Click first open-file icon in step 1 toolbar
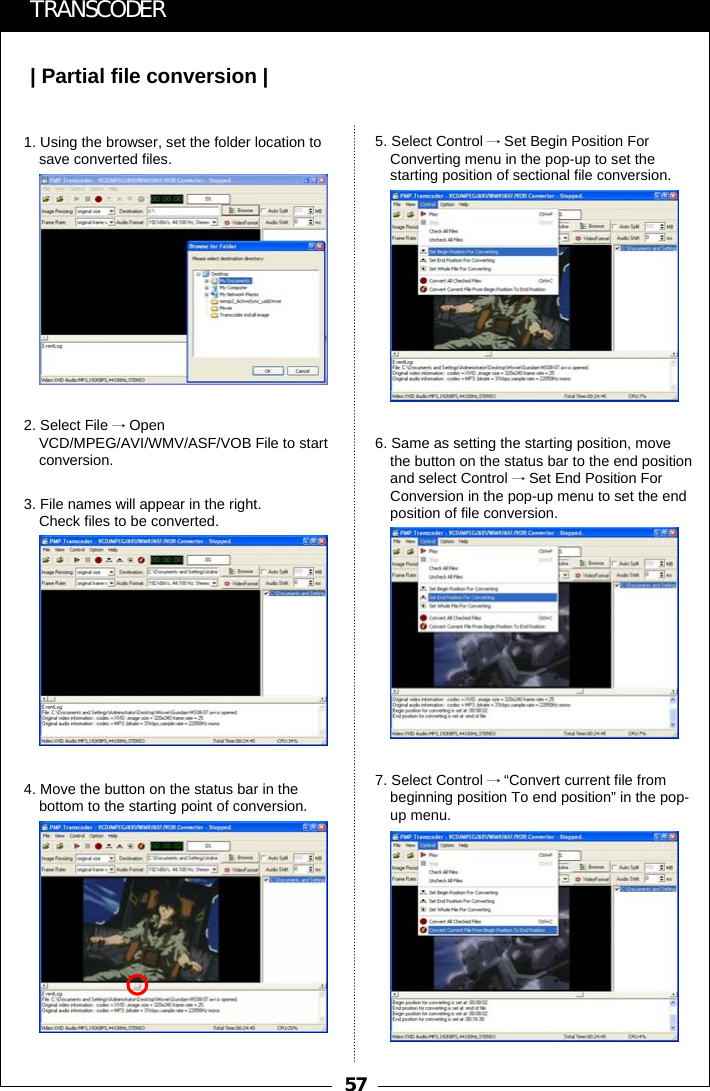 click(x=46, y=199)
